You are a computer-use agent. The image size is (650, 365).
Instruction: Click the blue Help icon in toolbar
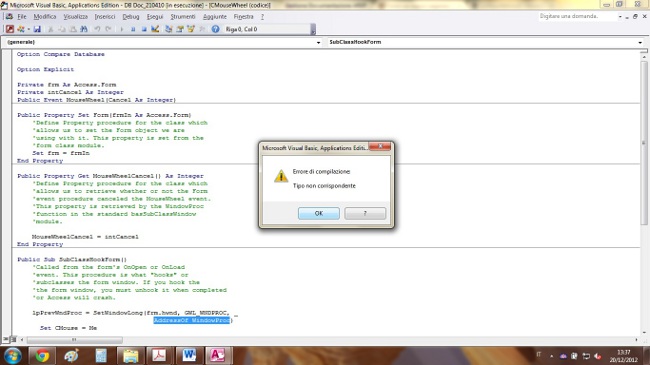tap(215, 29)
